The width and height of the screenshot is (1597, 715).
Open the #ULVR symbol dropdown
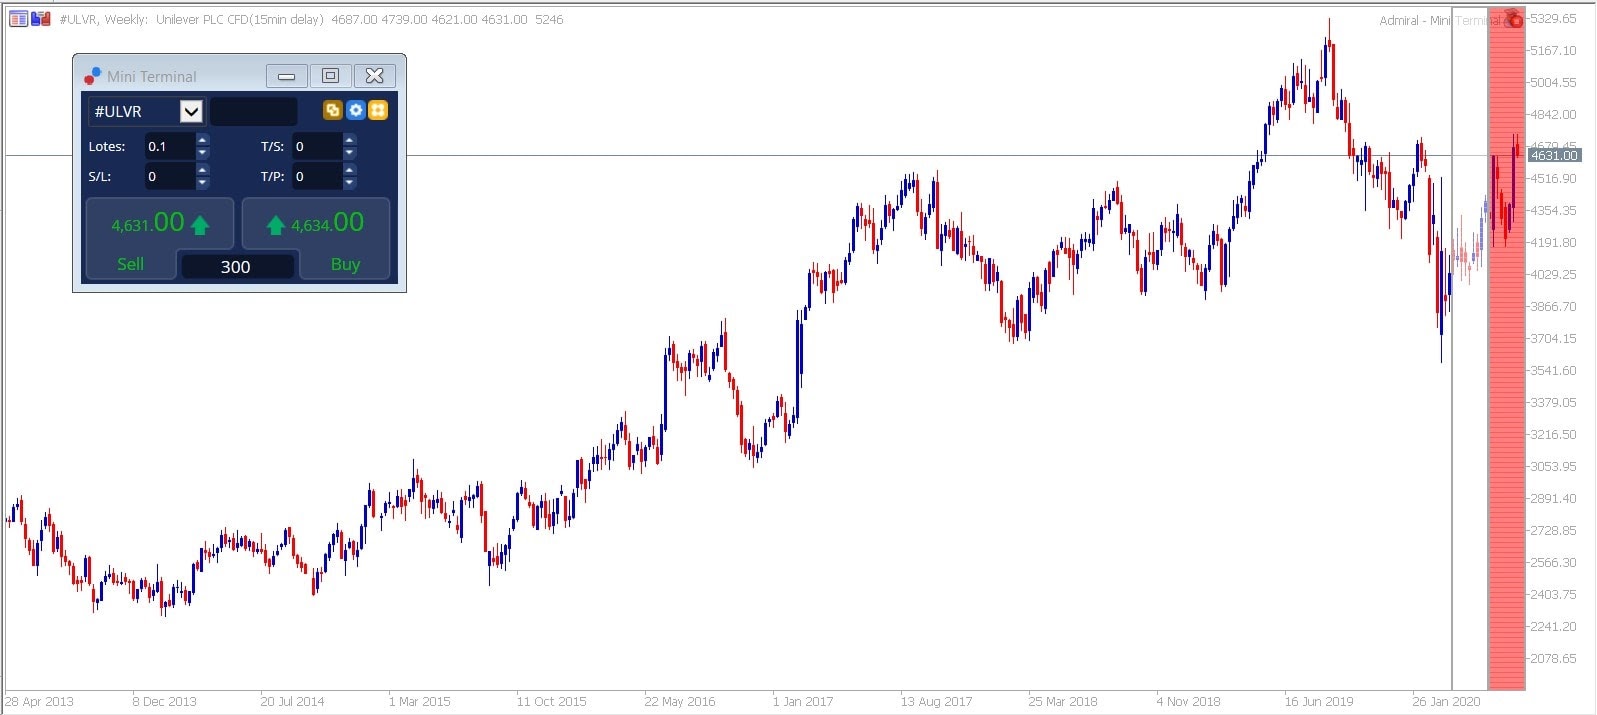(191, 111)
